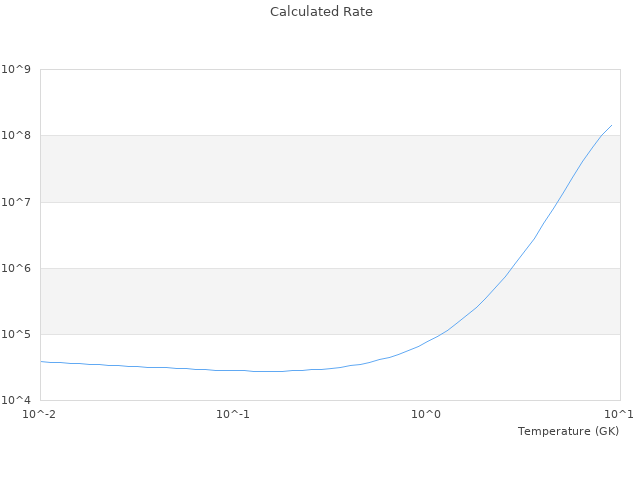Click the "Temperature (GK)" x-axis title
640x480 pixels.
(x=568, y=431)
